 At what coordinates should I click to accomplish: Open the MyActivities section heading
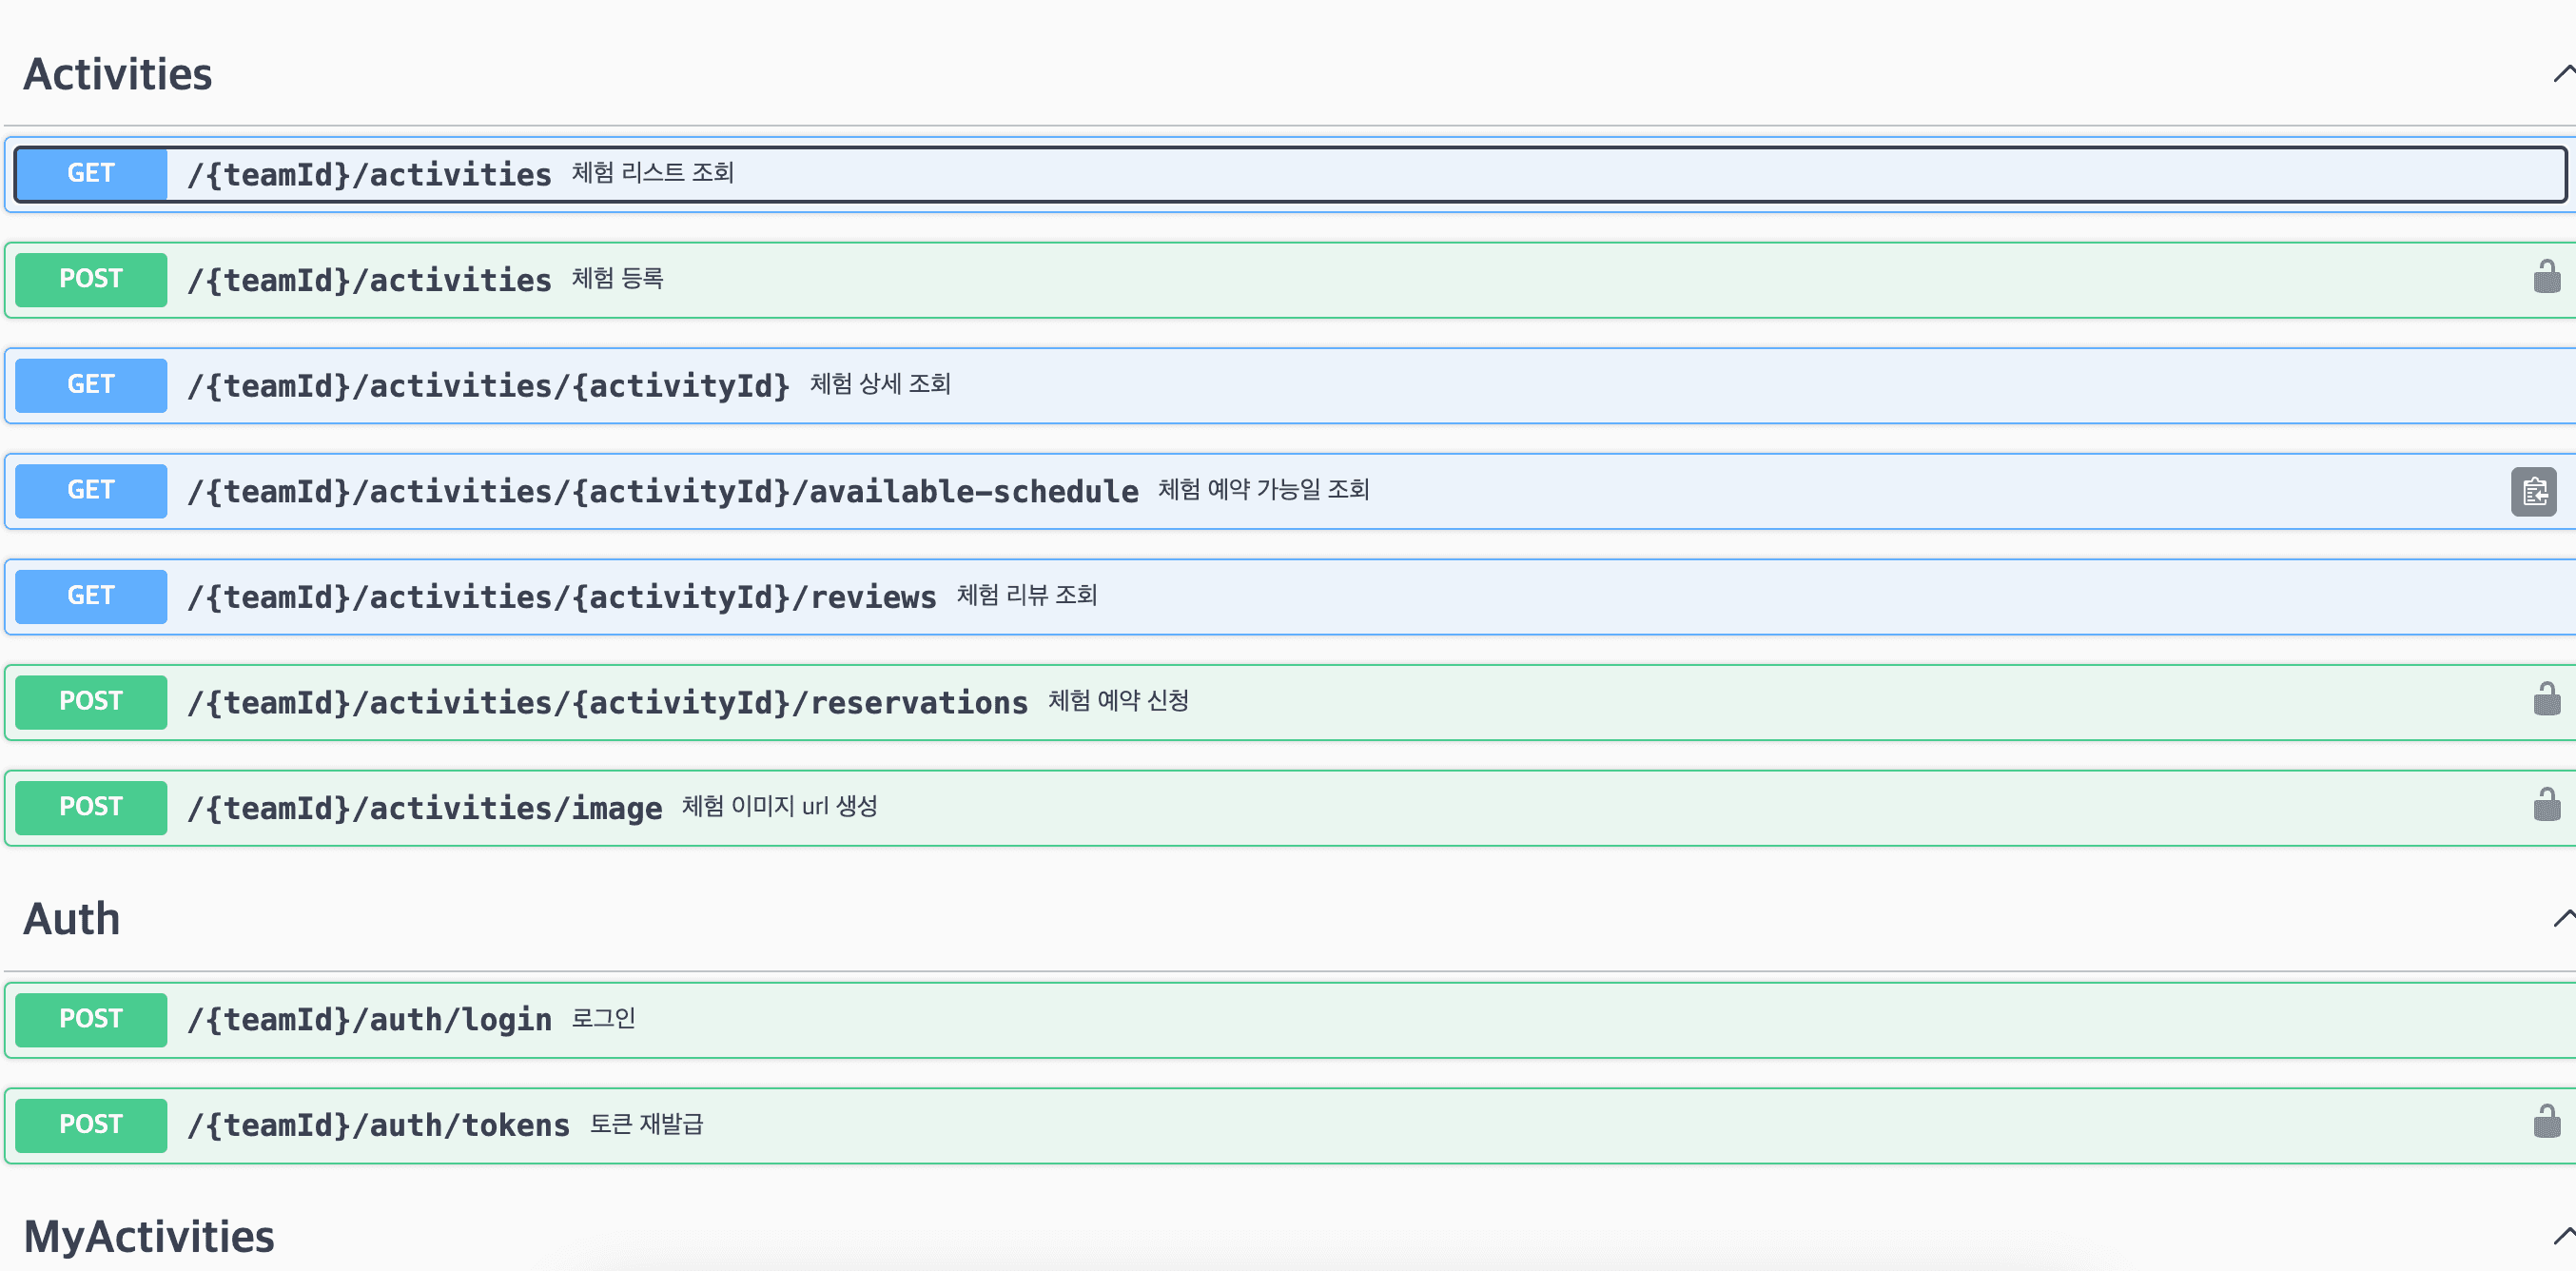pyautogui.click(x=149, y=1237)
